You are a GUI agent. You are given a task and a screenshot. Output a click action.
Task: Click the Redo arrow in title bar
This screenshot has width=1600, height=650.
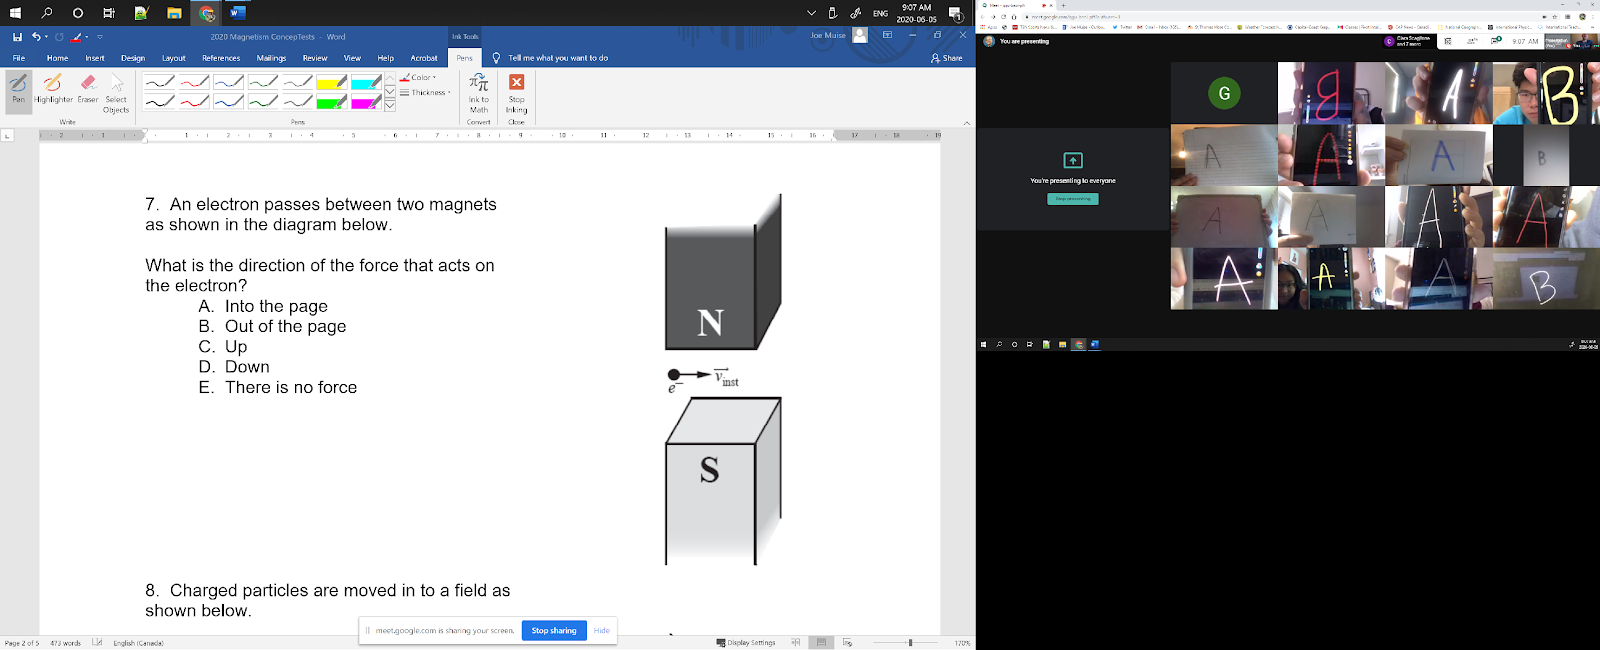(59, 37)
